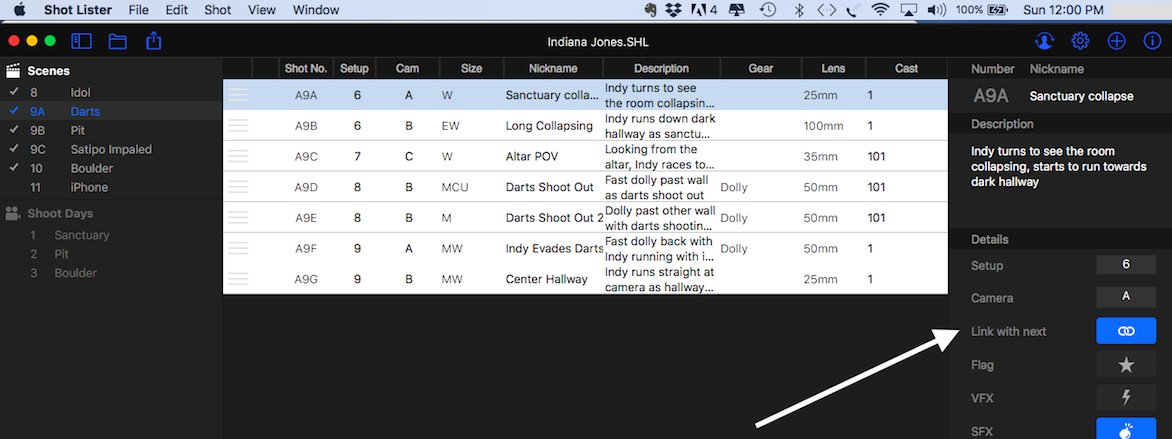Viewport: 1172px width, 439px height.
Task: Toggle the VFX lightning button
Action: (1126, 398)
